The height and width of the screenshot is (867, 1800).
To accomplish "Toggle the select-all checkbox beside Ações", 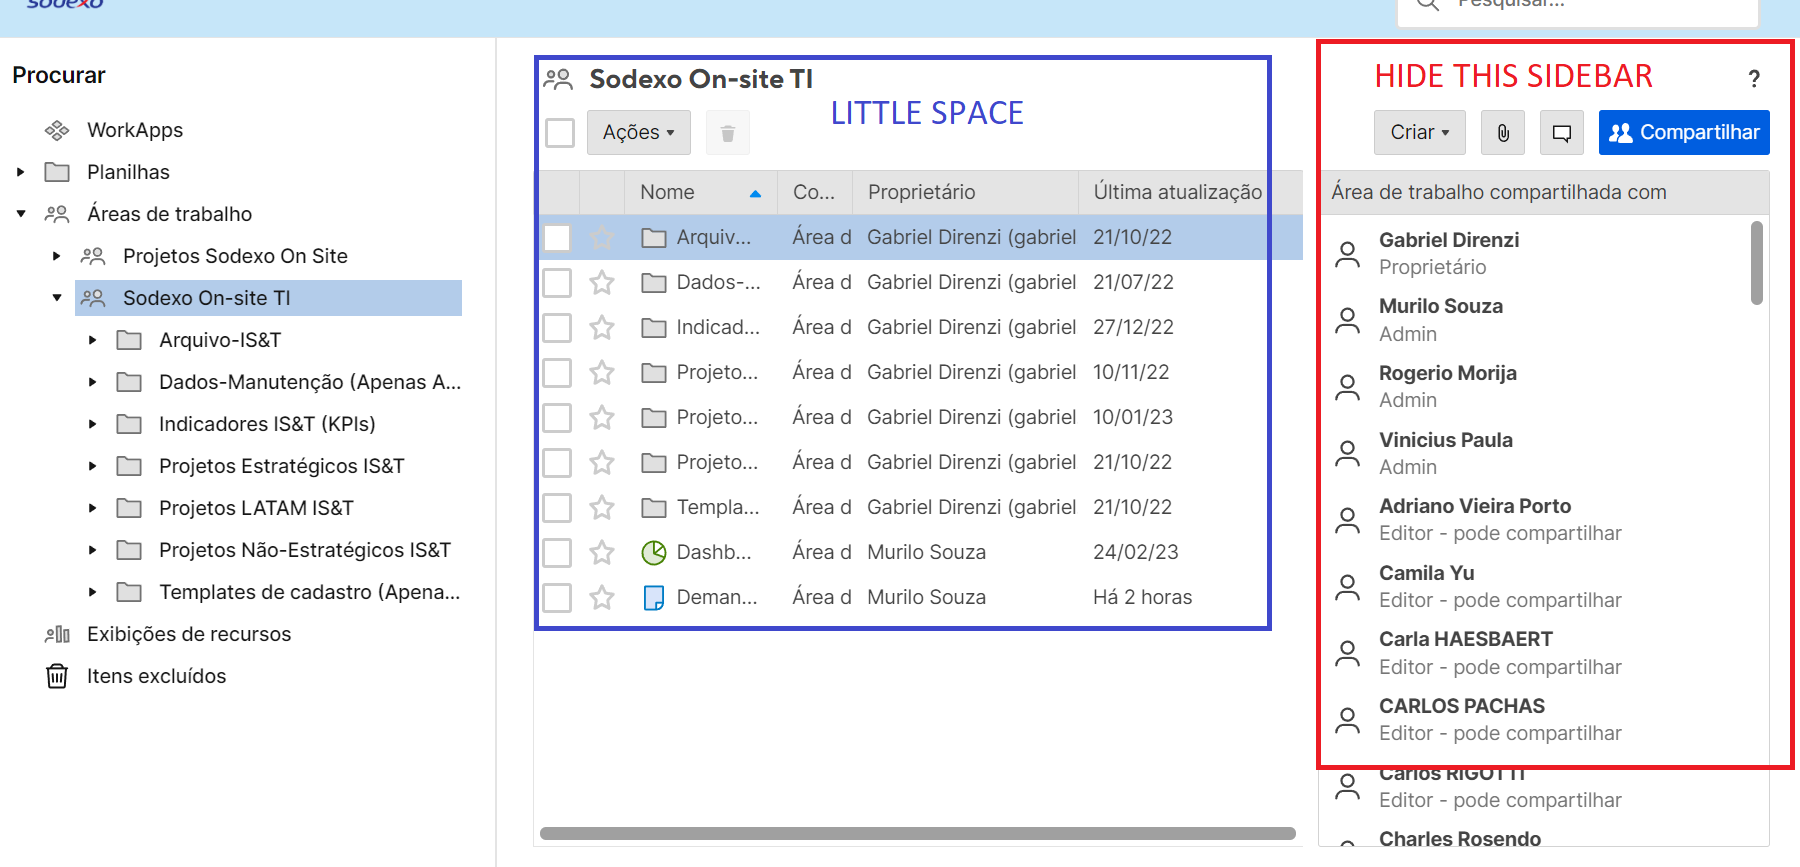I will click(560, 133).
